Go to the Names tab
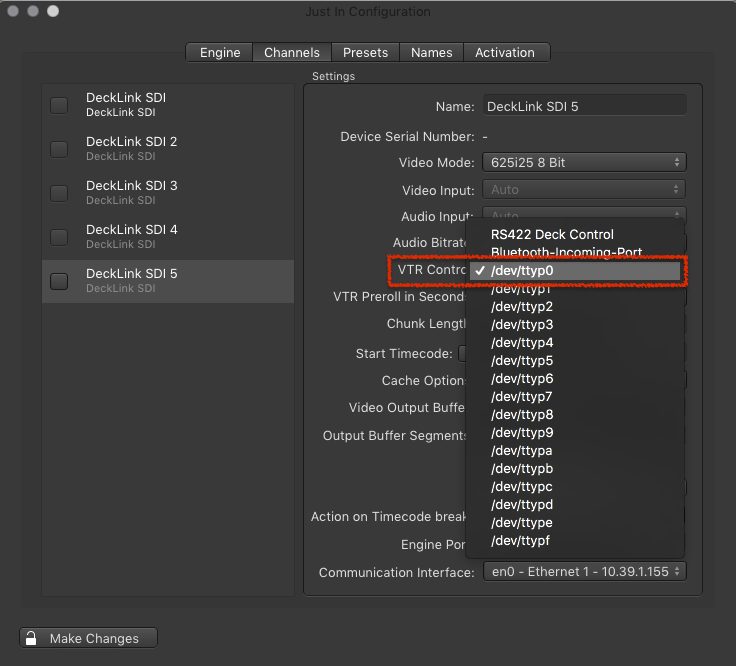The image size is (736, 666). [431, 53]
